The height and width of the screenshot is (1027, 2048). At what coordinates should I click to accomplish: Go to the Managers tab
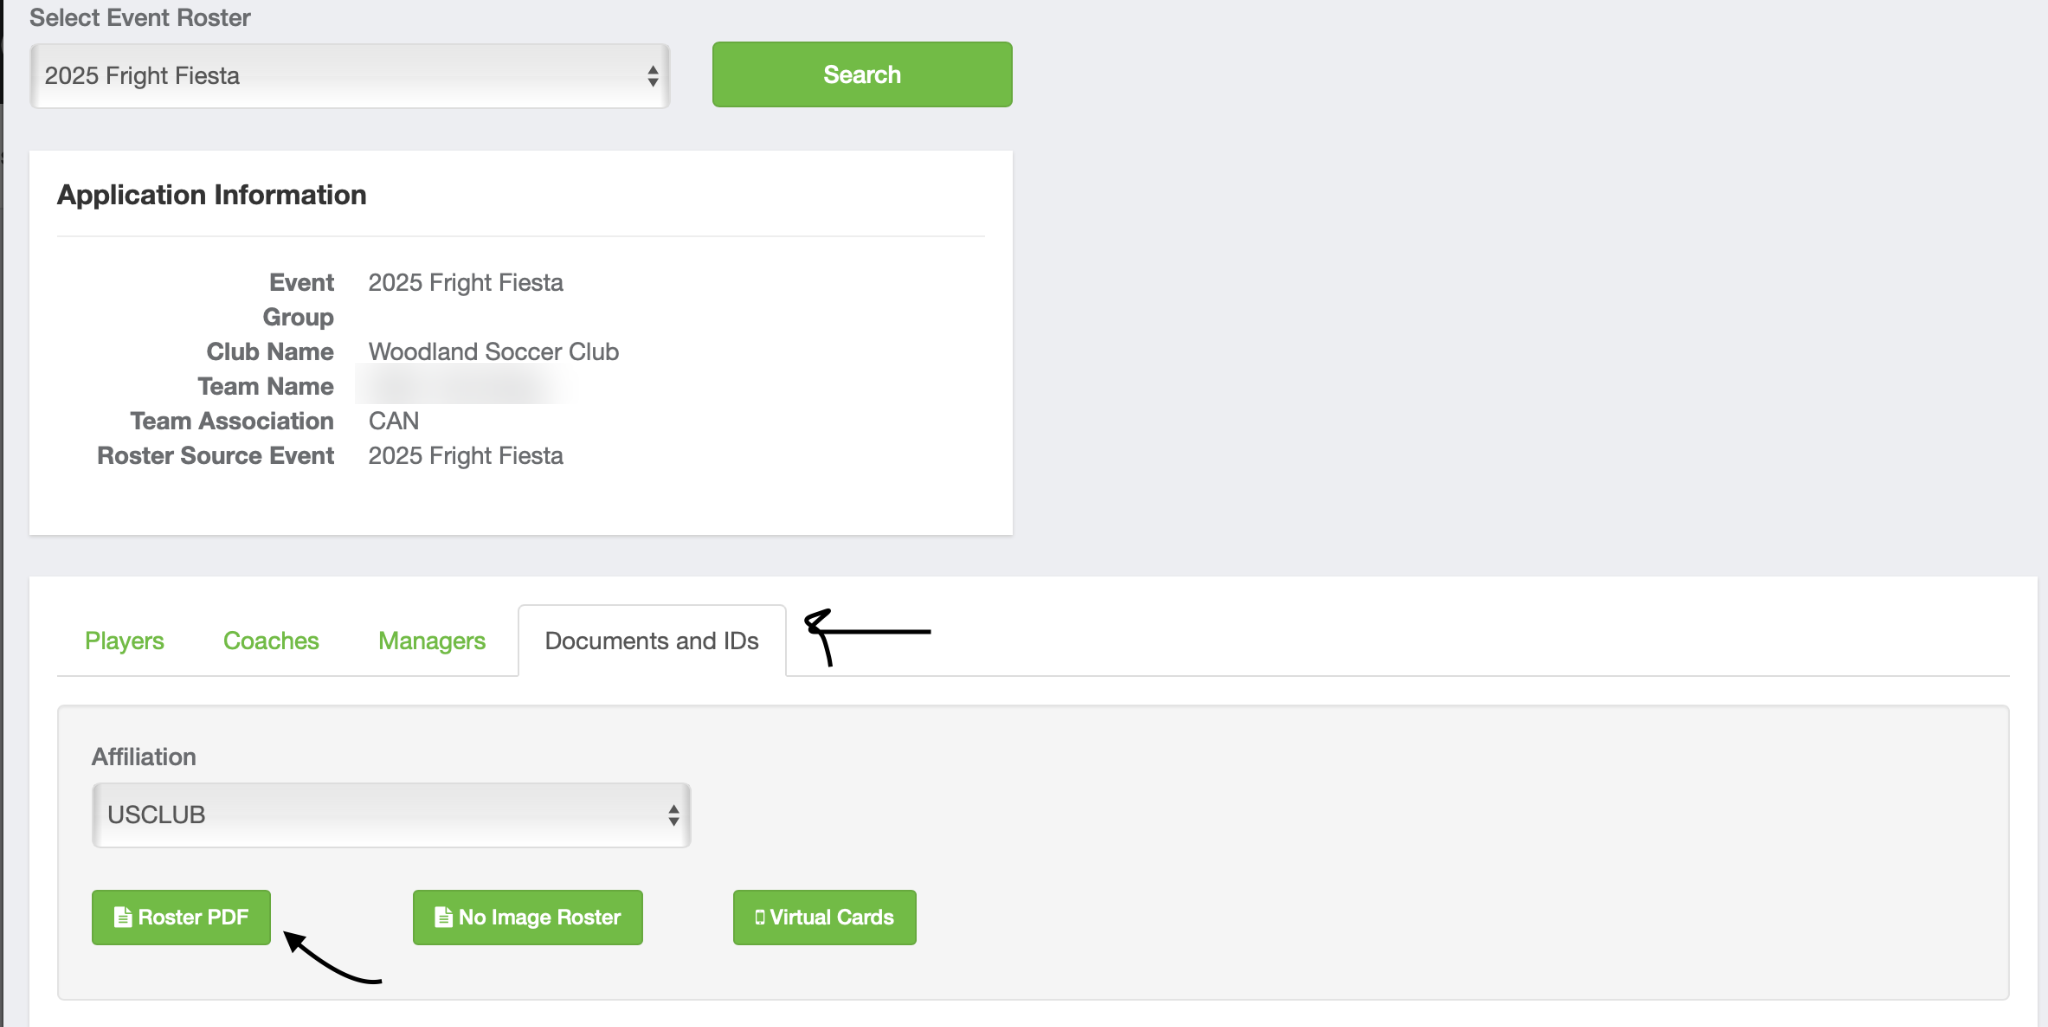(432, 641)
